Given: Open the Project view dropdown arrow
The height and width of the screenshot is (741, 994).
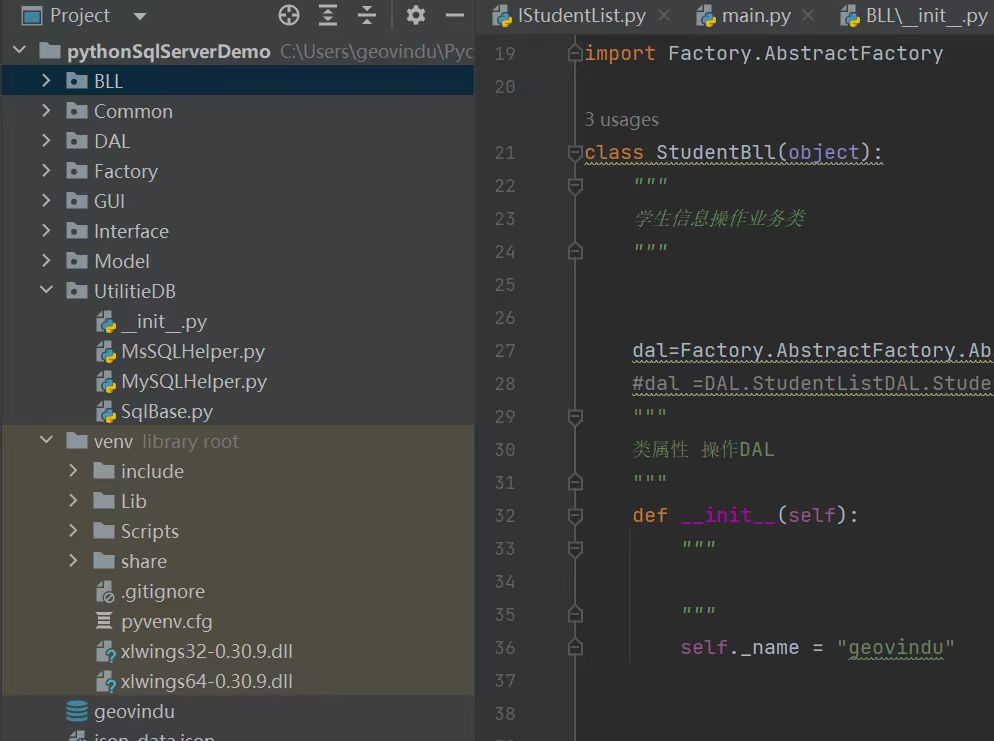Looking at the screenshot, I should [x=139, y=16].
